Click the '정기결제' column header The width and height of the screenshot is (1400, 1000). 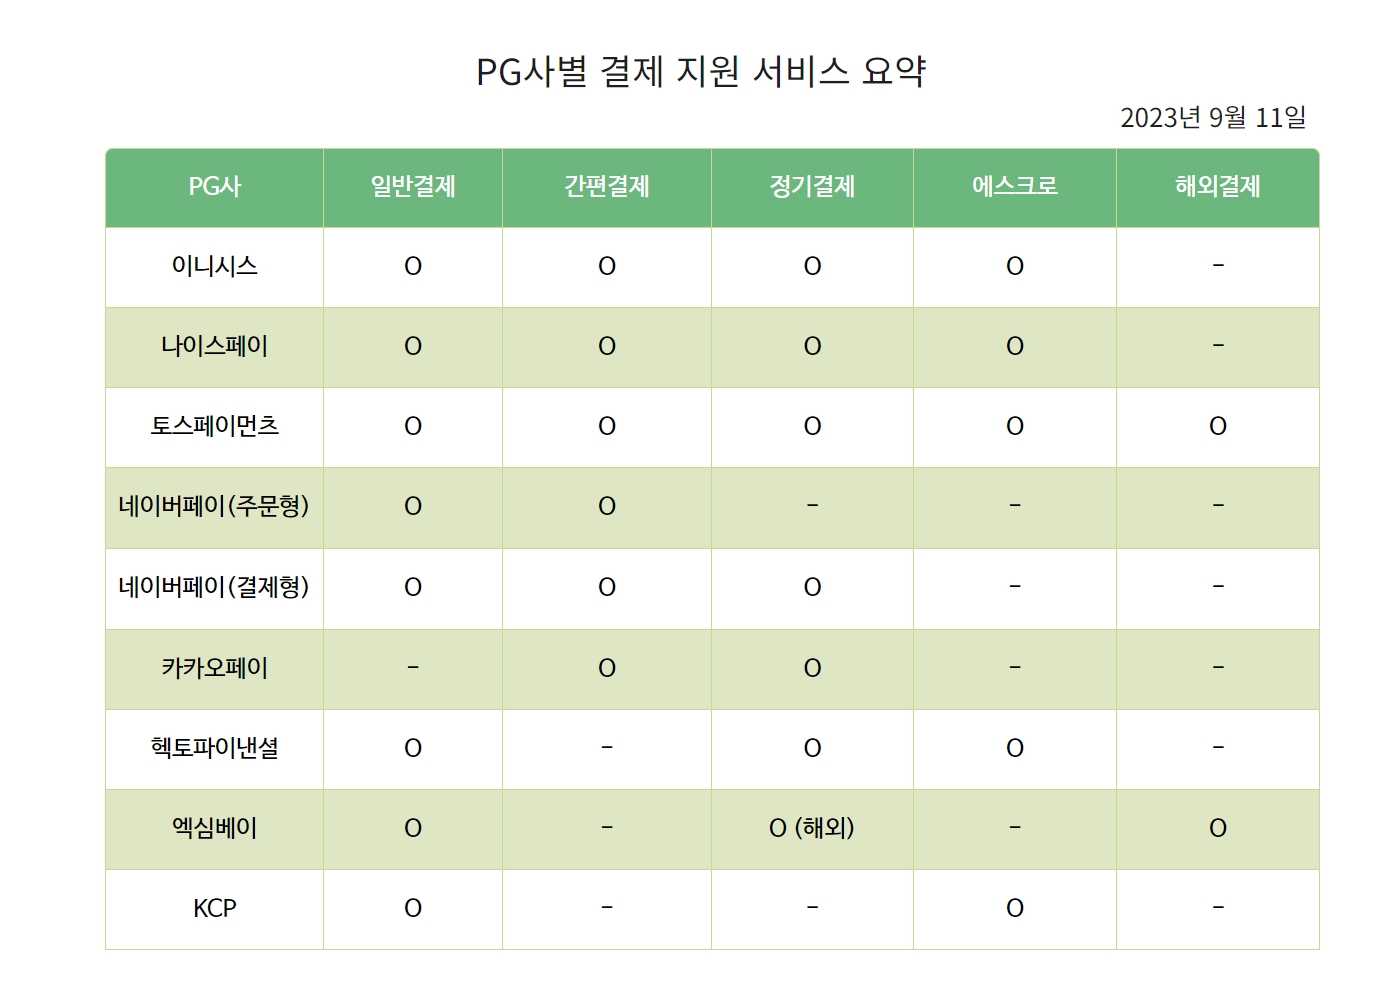tap(812, 187)
